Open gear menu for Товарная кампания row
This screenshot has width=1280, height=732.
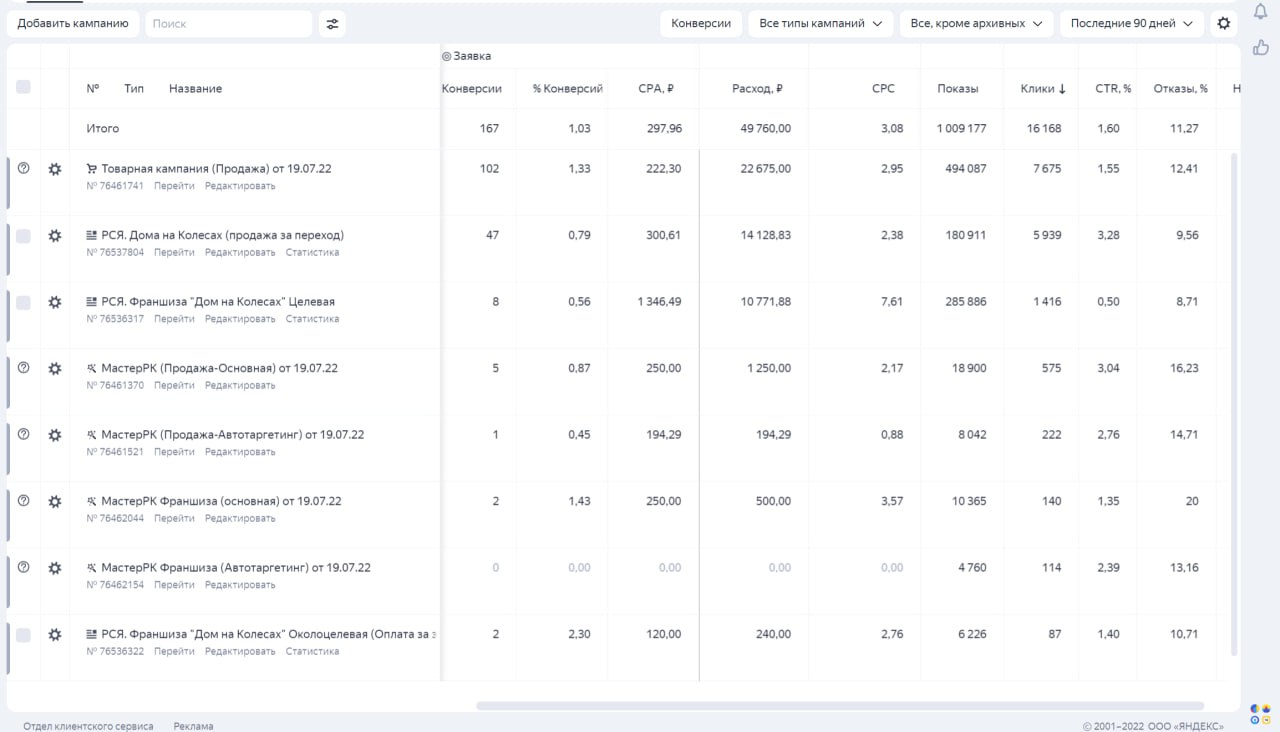[x=55, y=169]
